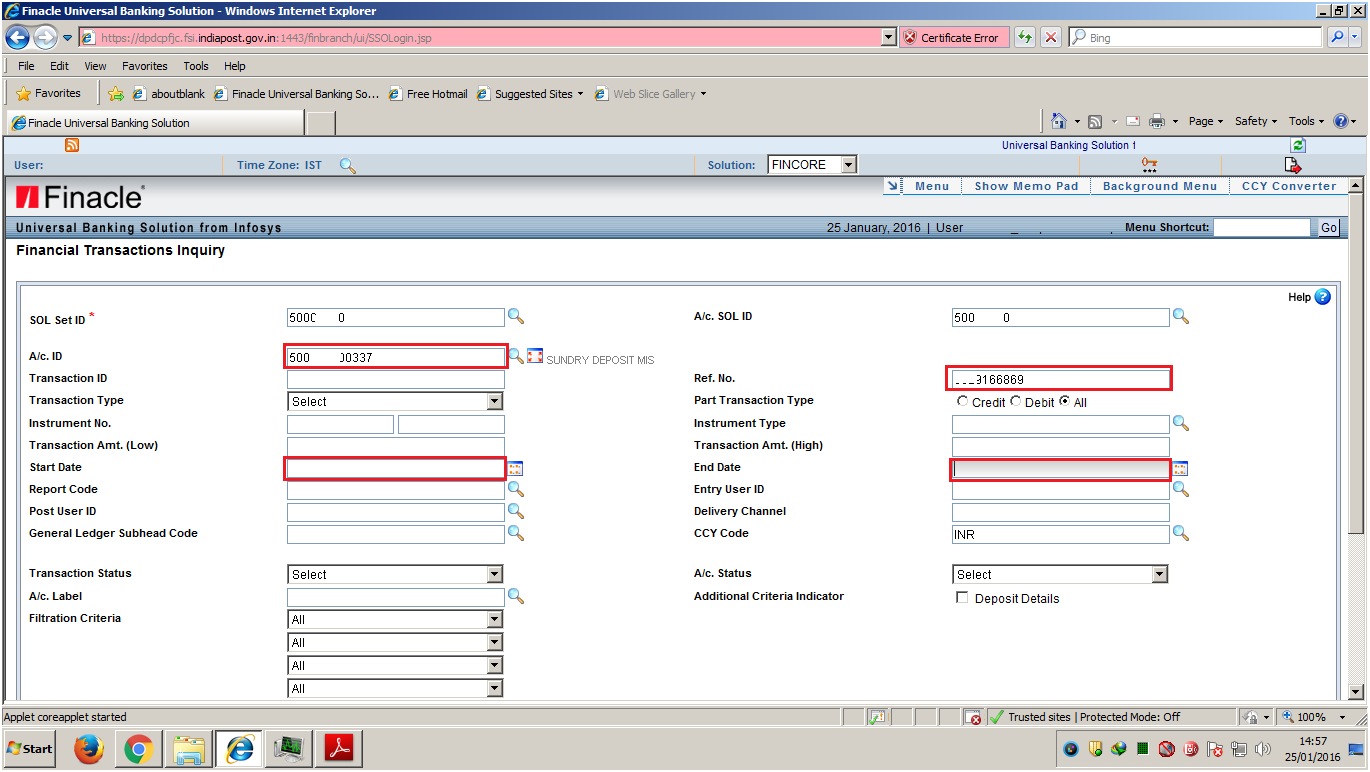
Task: Open the SOL Set ID lookup magnifier
Action: 516,316
